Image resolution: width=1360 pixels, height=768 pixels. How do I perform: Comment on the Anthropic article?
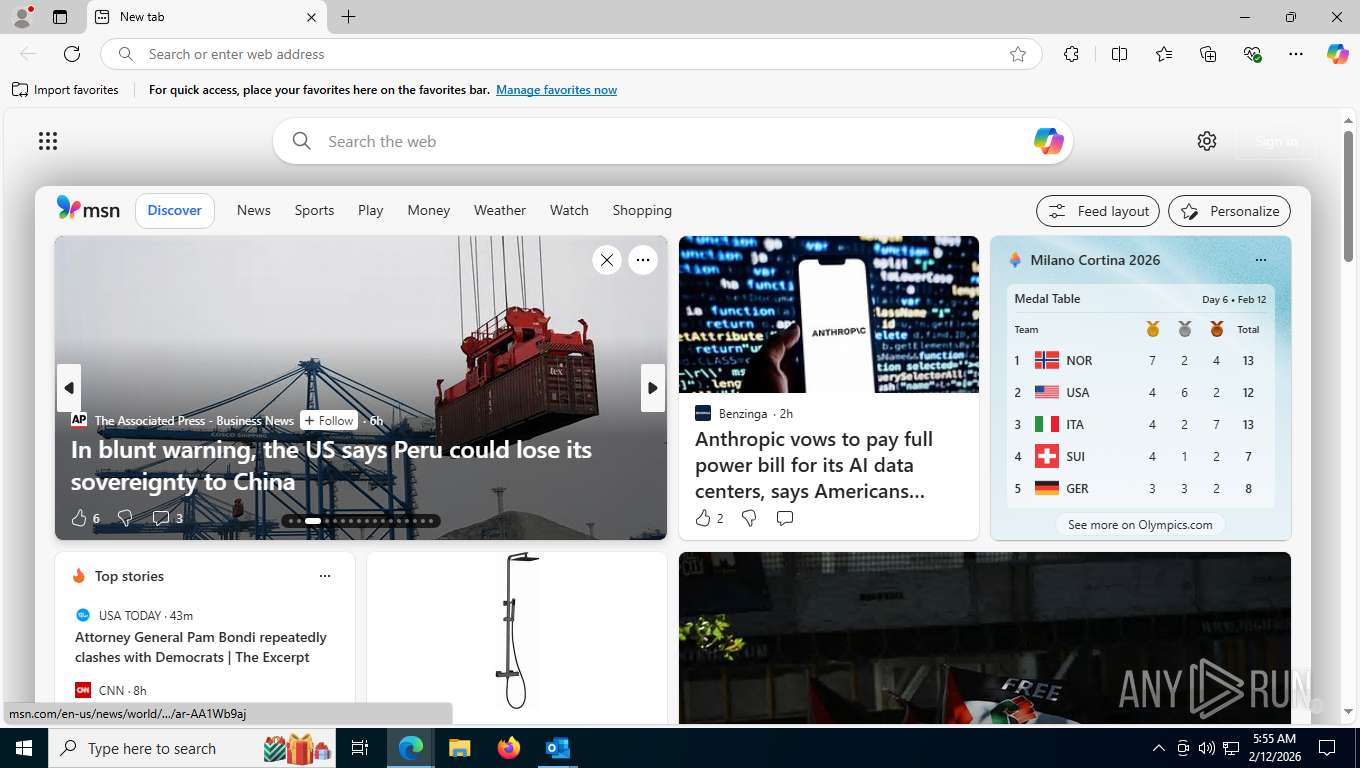click(x=785, y=518)
